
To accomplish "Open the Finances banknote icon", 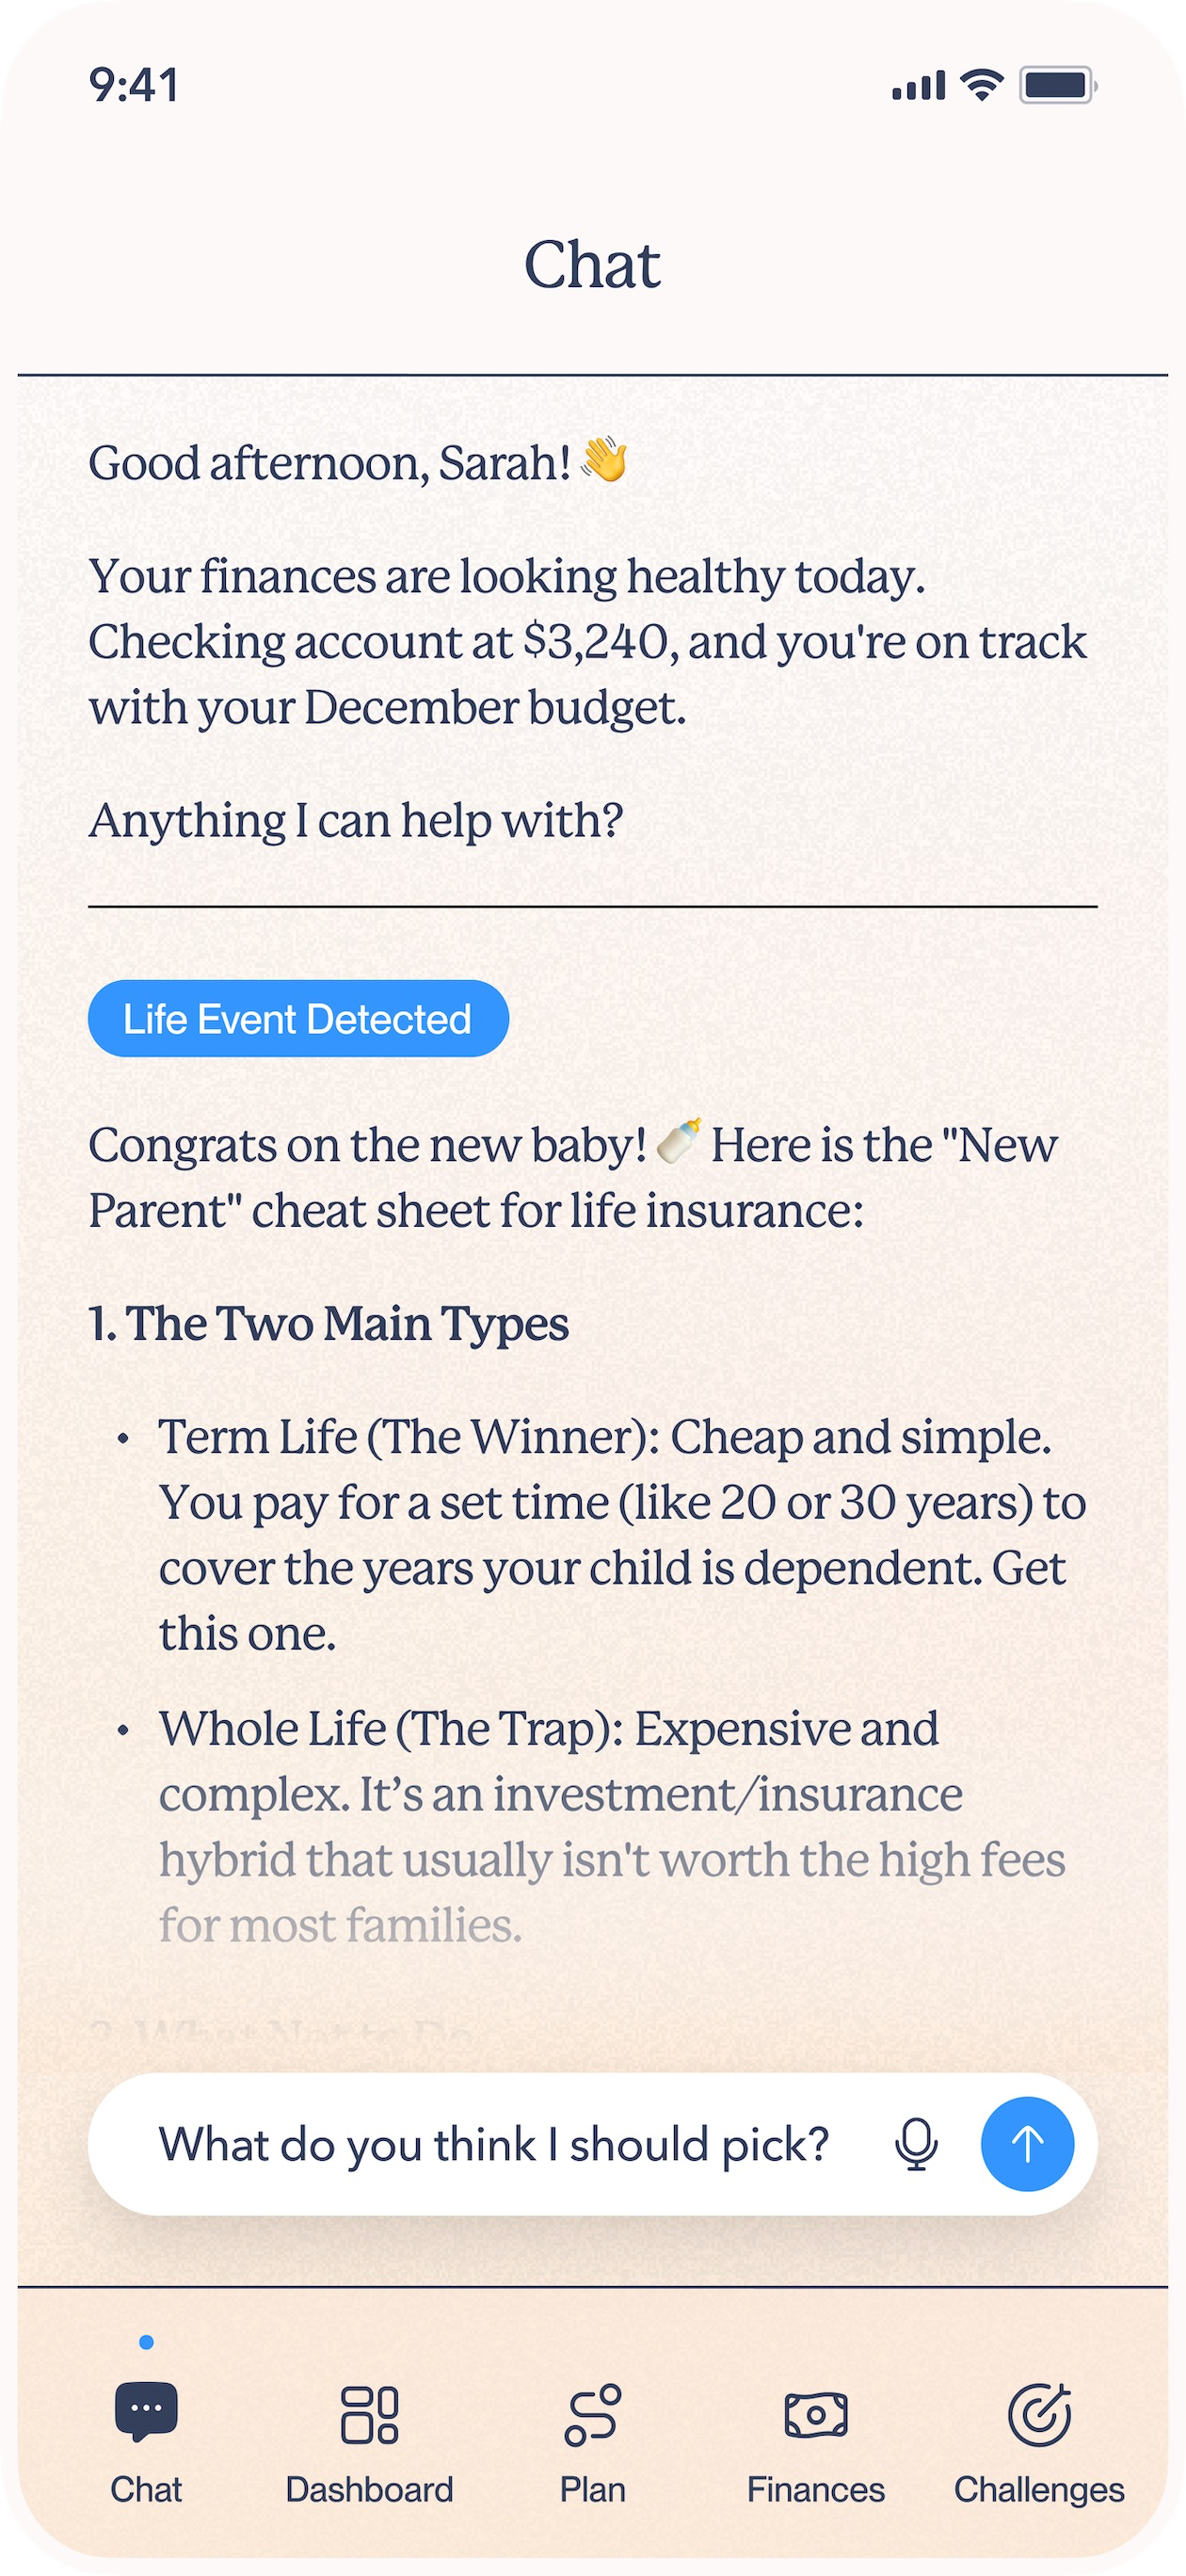I will point(816,2415).
